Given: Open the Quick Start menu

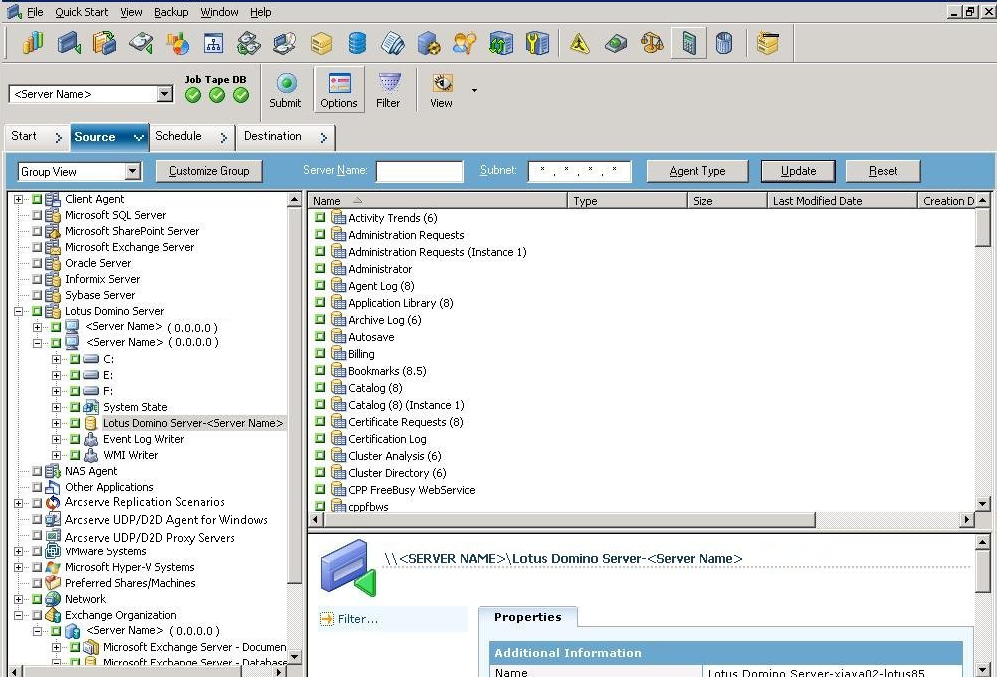Looking at the screenshot, I should 81,11.
